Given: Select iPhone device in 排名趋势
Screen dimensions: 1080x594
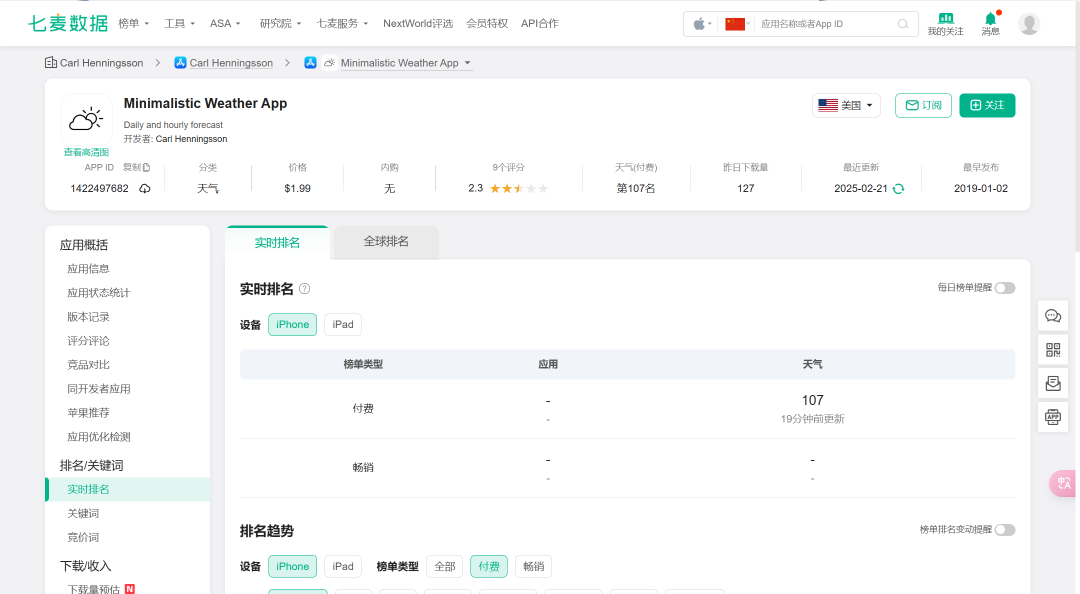Looking at the screenshot, I should click(293, 566).
